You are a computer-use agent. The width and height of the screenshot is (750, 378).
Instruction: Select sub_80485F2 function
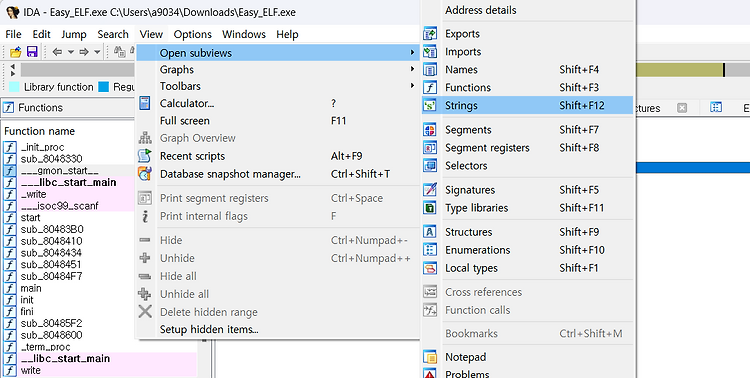[x=51, y=323]
